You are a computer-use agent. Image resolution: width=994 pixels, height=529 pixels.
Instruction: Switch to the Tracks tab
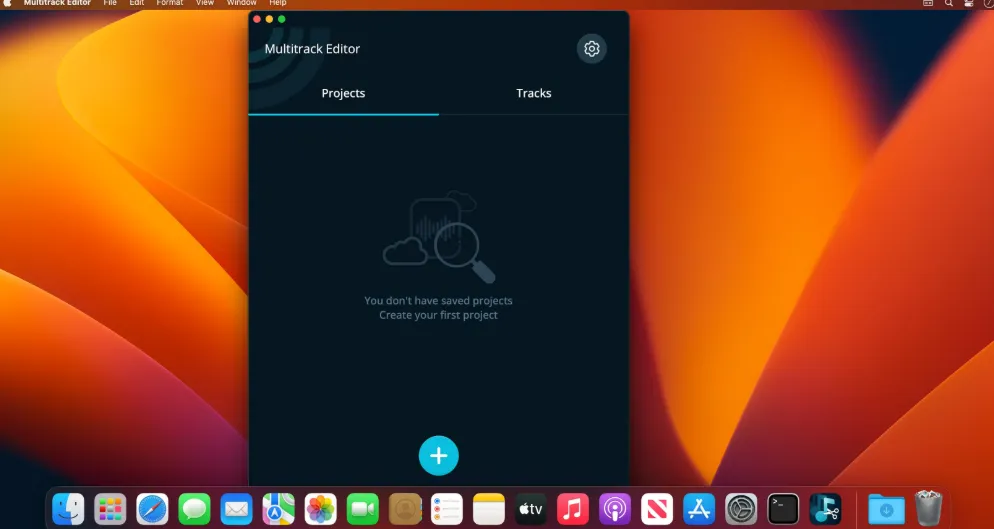point(534,93)
